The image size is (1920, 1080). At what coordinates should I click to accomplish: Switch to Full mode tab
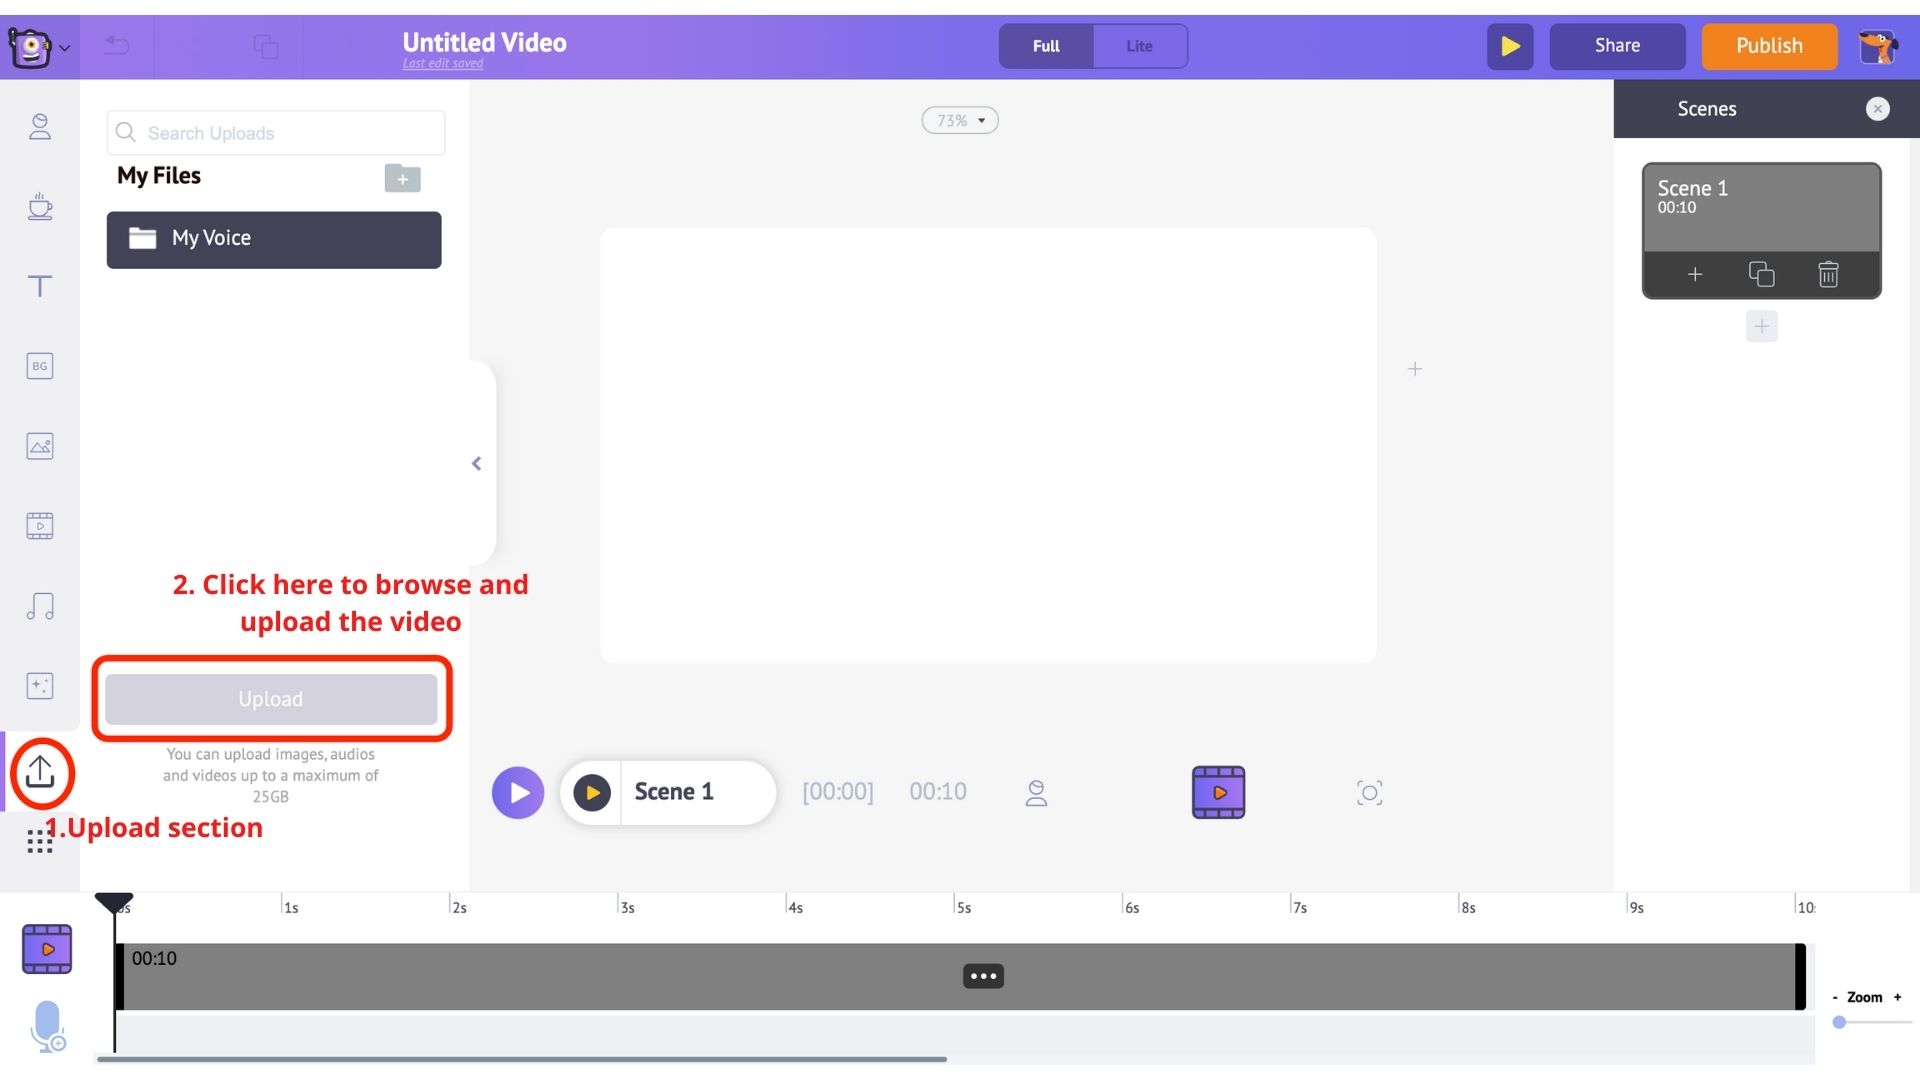click(x=1046, y=45)
